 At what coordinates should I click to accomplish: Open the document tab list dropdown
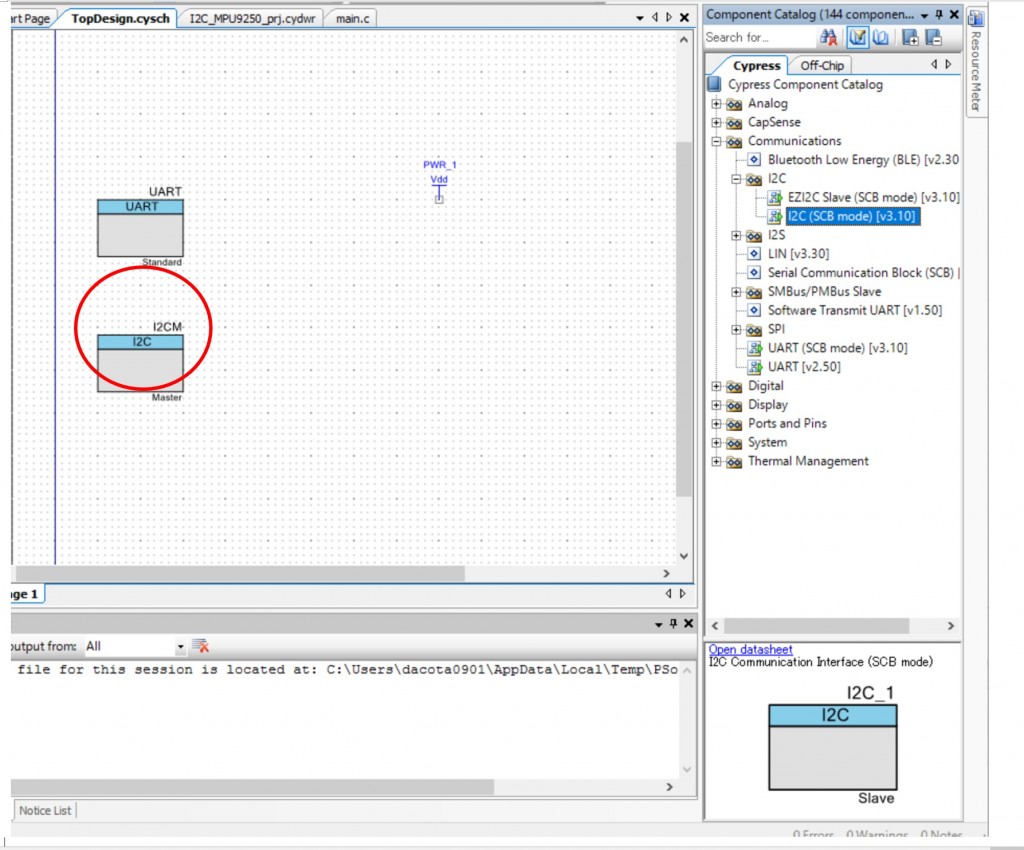[640, 18]
